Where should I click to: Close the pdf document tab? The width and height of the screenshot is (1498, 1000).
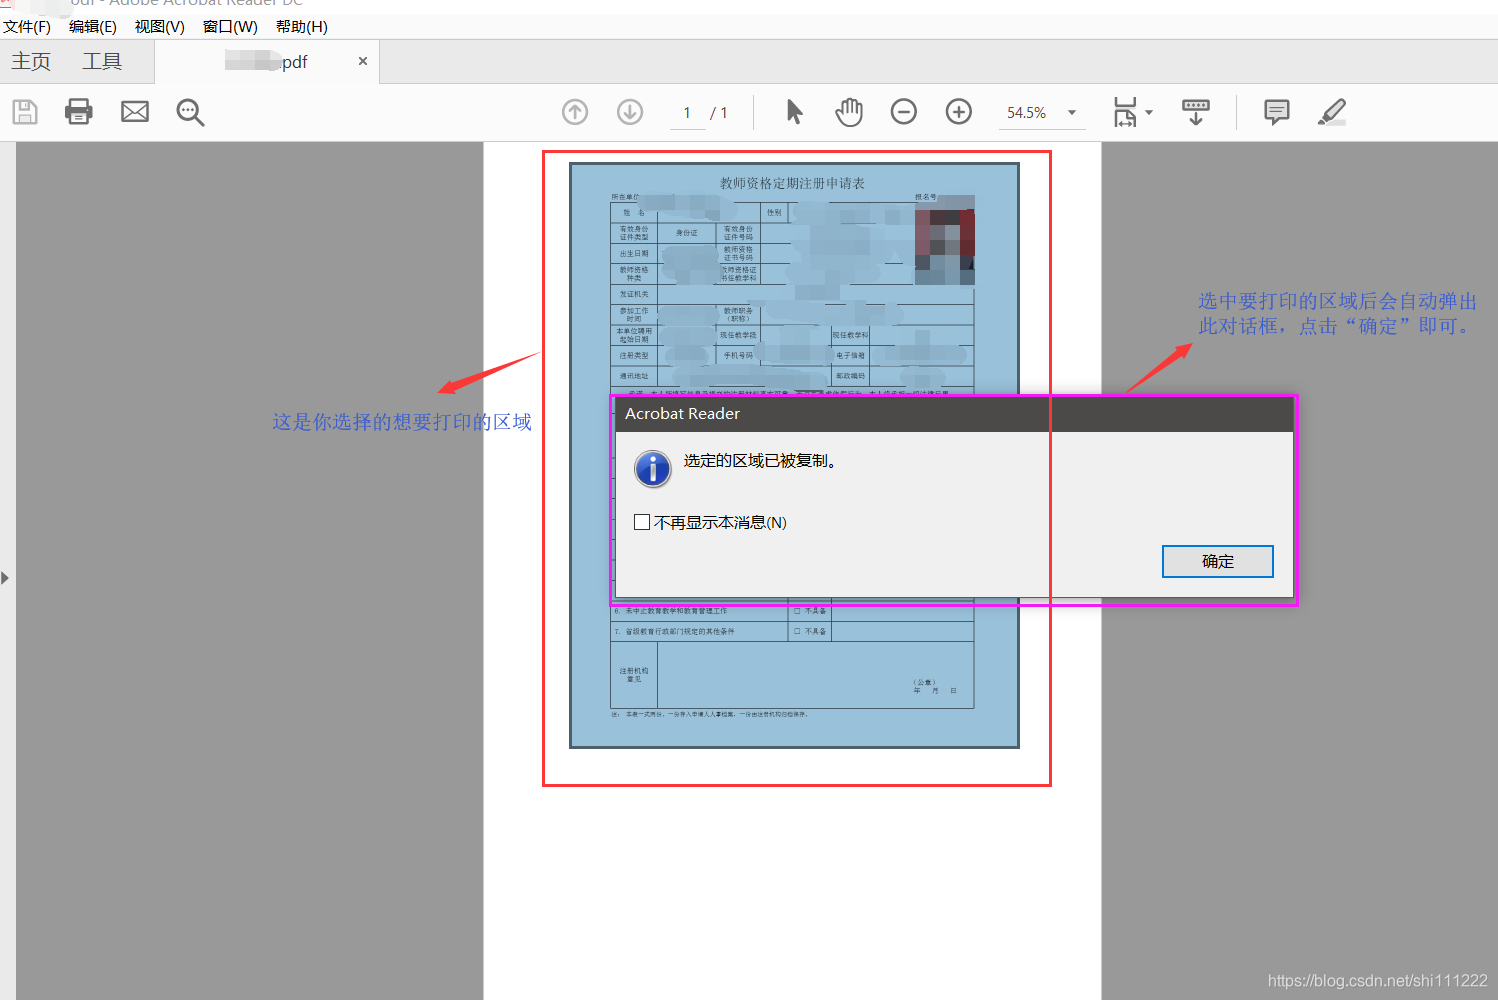tap(363, 61)
